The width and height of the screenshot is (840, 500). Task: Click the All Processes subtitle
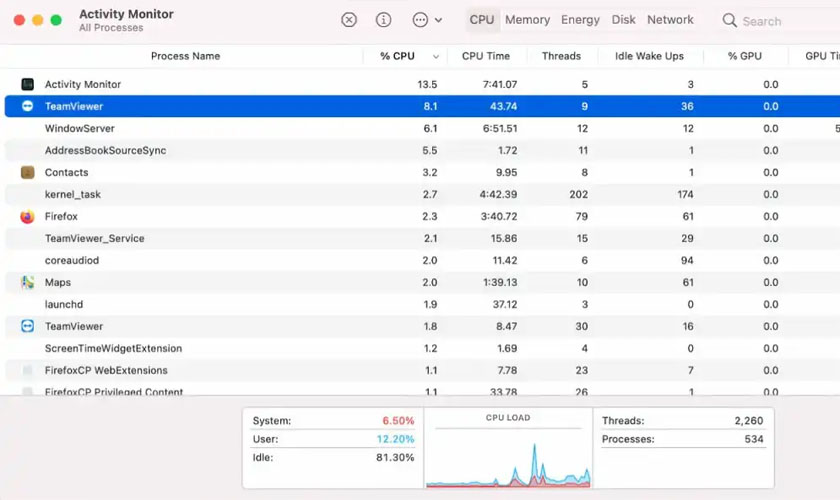[x=111, y=28]
